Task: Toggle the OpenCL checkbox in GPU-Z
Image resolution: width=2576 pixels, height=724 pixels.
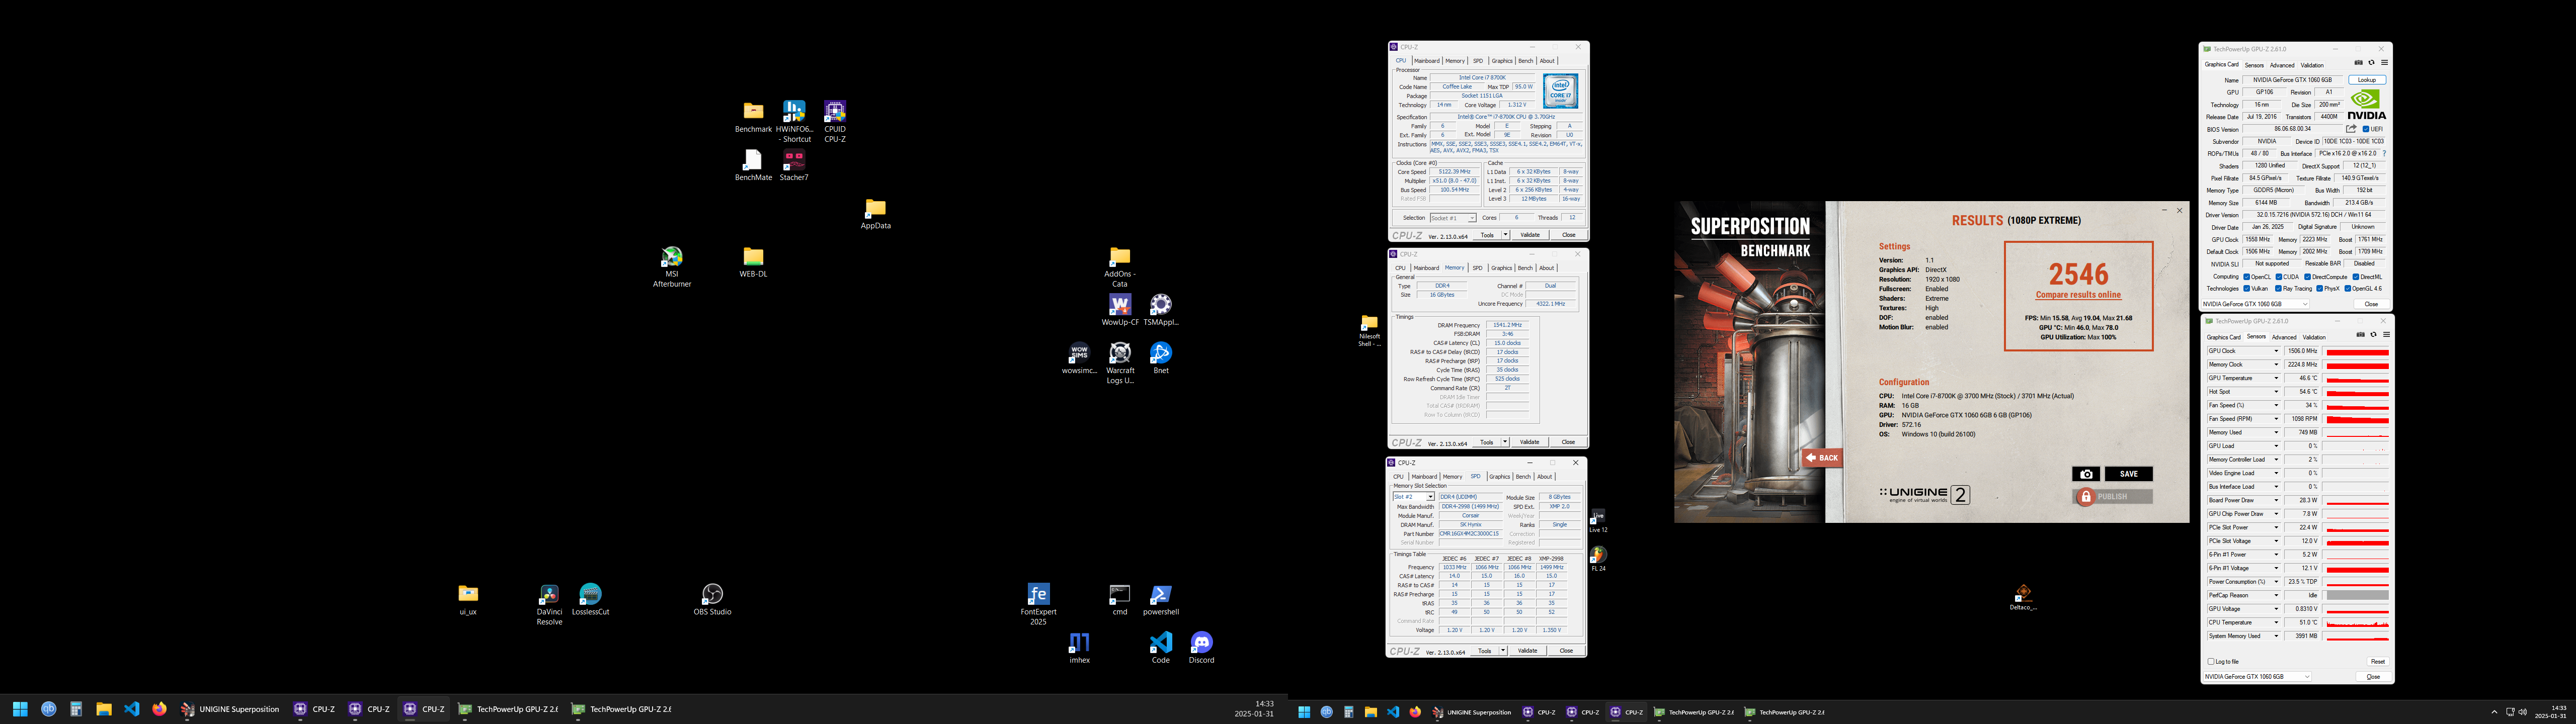Action: click(x=2247, y=277)
